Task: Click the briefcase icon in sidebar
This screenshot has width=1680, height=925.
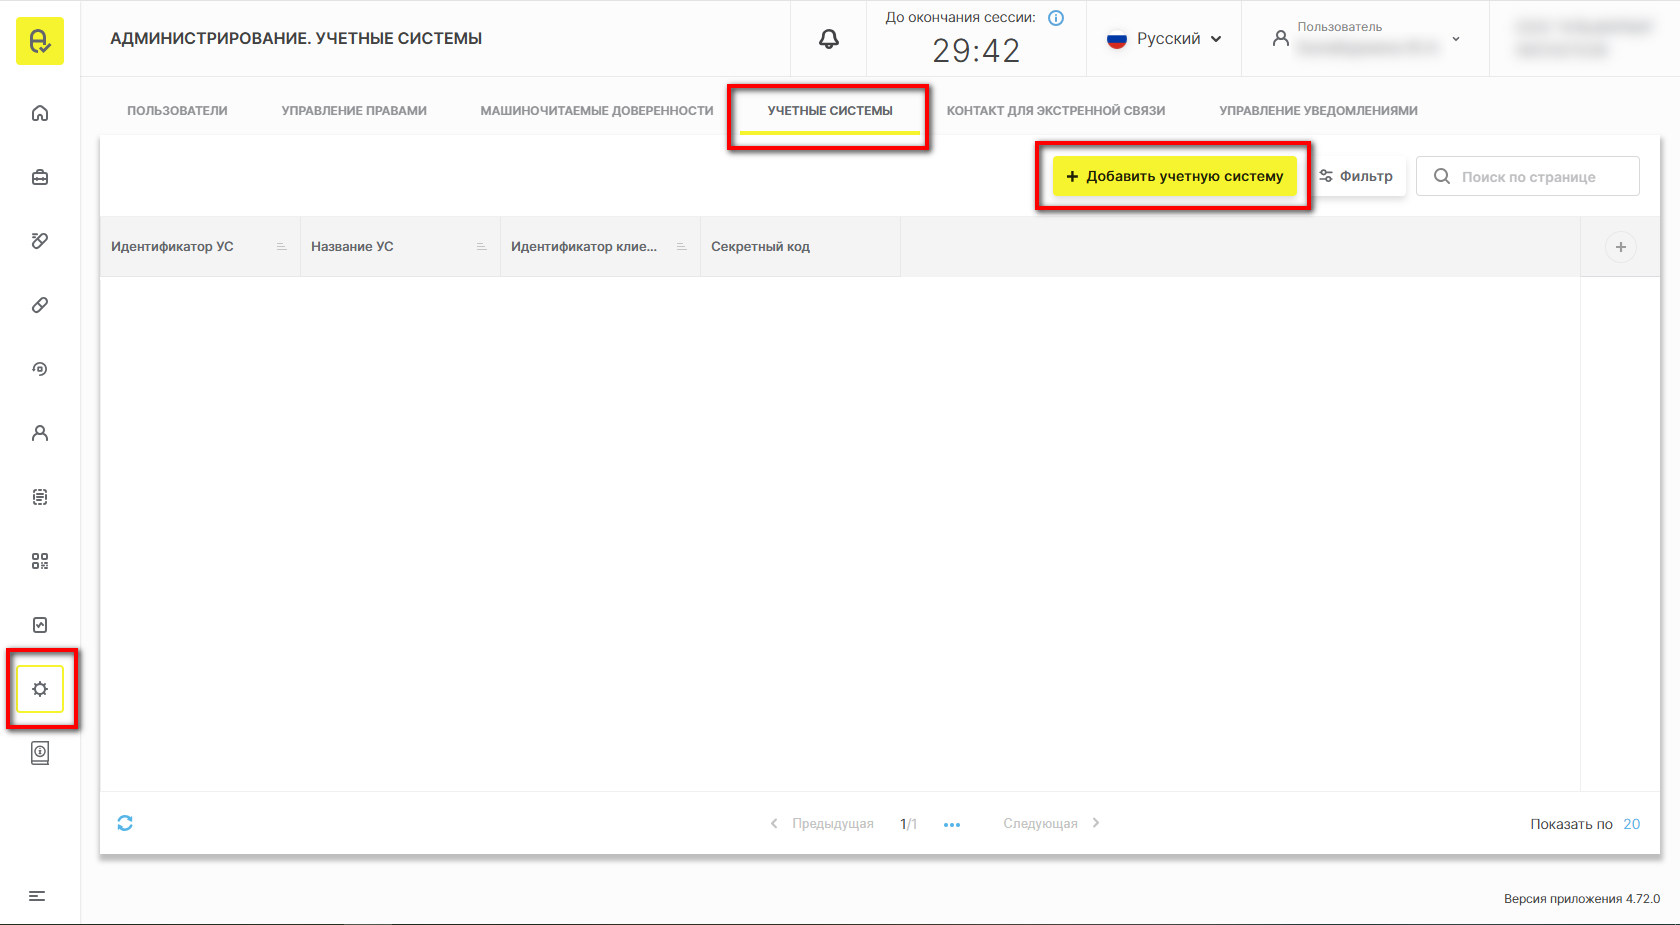Action: tap(40, 177)
